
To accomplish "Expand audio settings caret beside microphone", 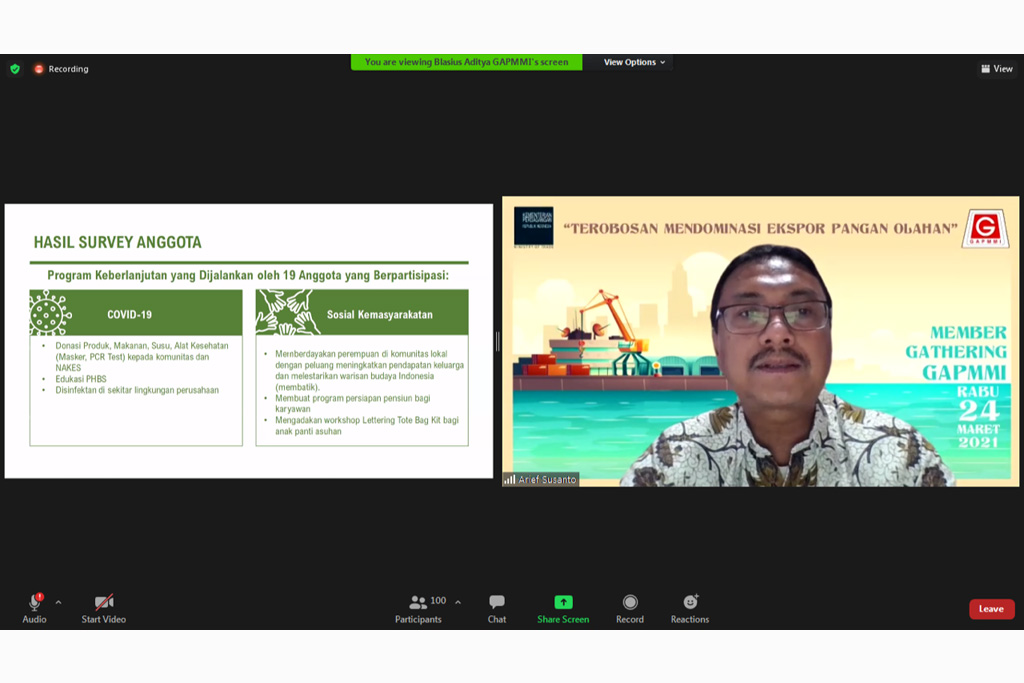I will 59,602.
